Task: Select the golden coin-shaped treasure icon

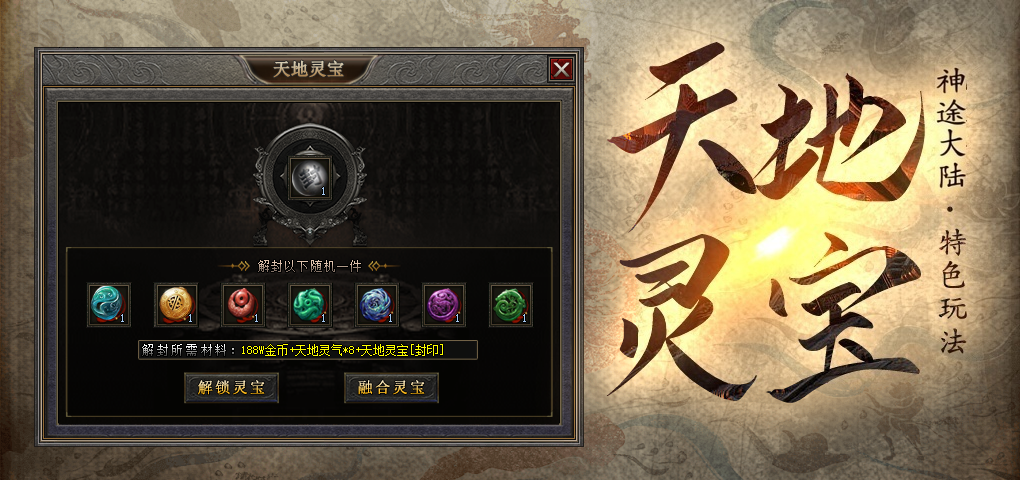Action: point(176,304)
